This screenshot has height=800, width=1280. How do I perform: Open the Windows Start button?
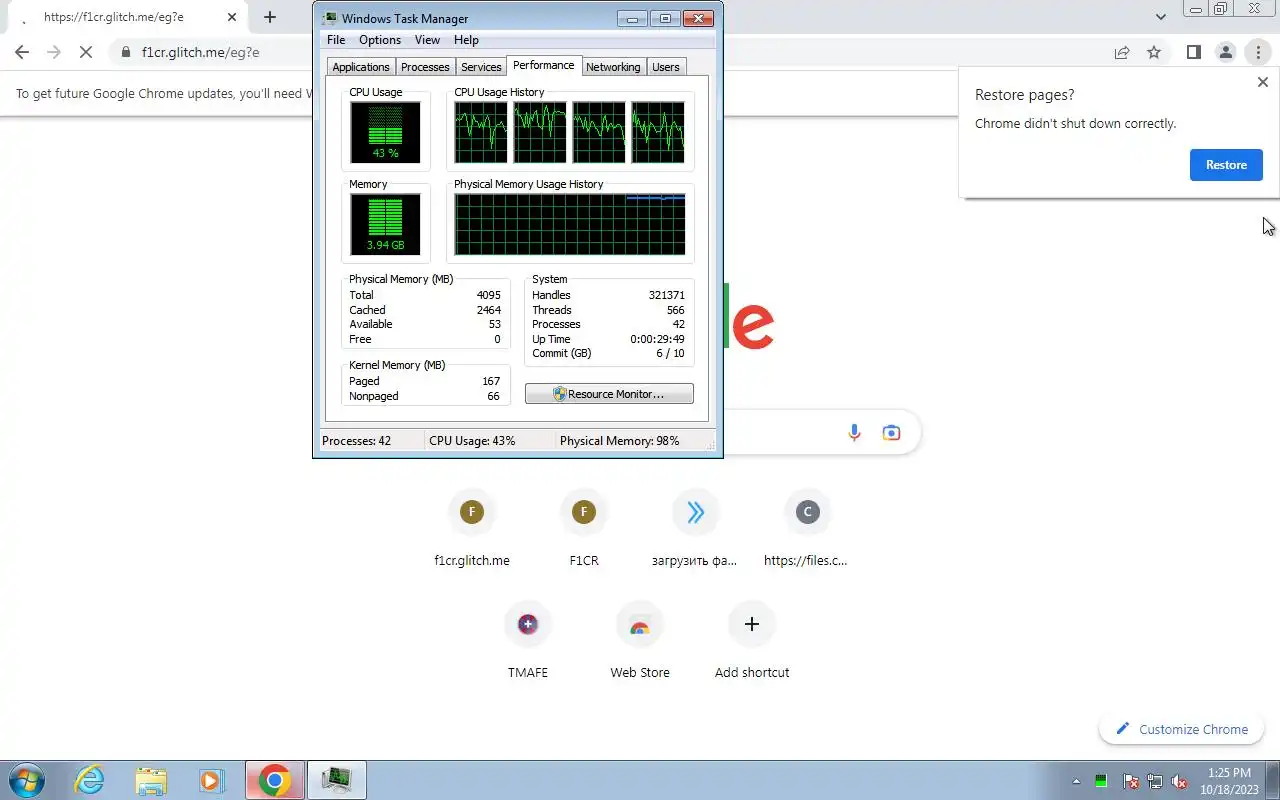click(x=26, y=780)
